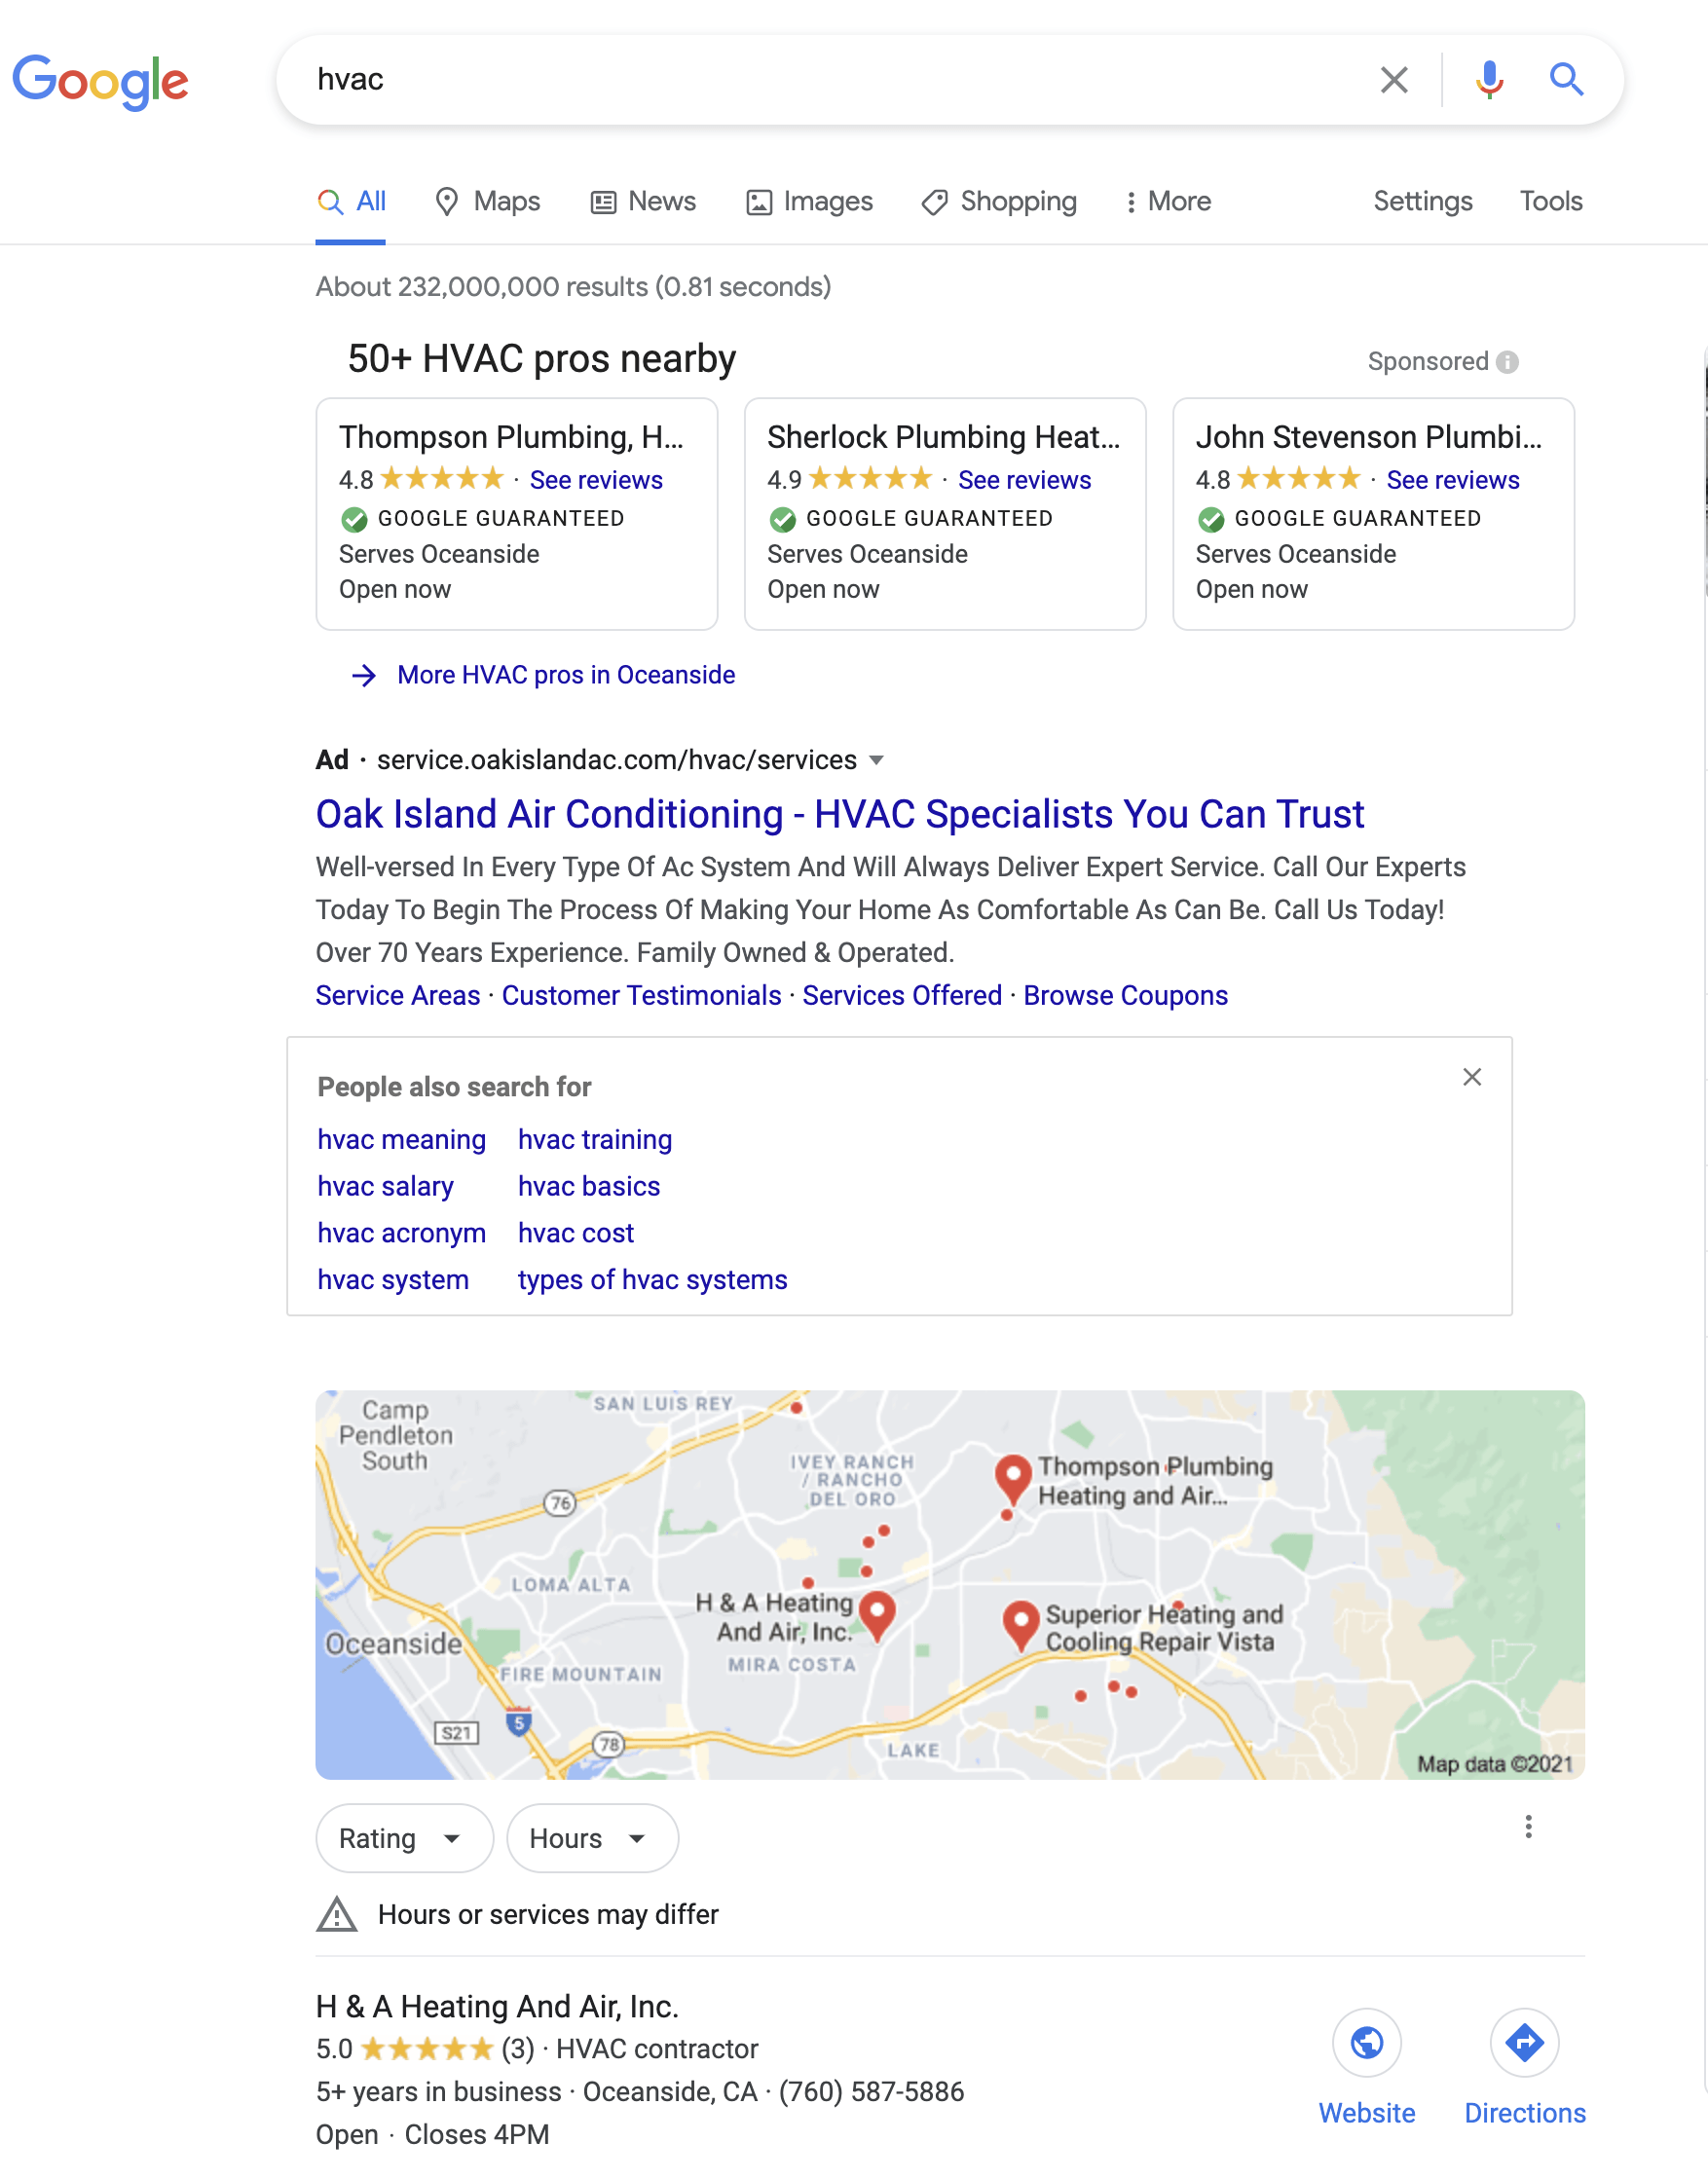Open the H & A Heating And Air listing title
The width and height of the screenshot is (1708, 2179).
coord(497,2007)
